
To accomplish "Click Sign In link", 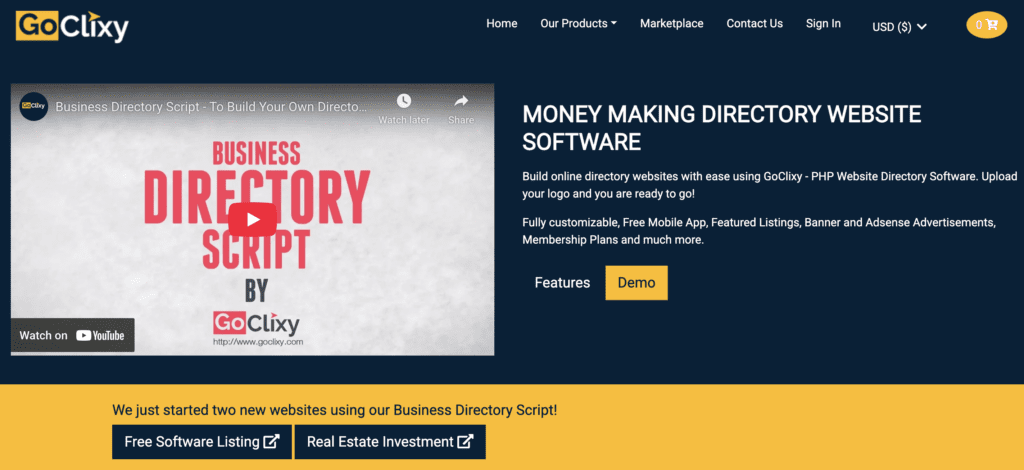I will coord(823,24).
